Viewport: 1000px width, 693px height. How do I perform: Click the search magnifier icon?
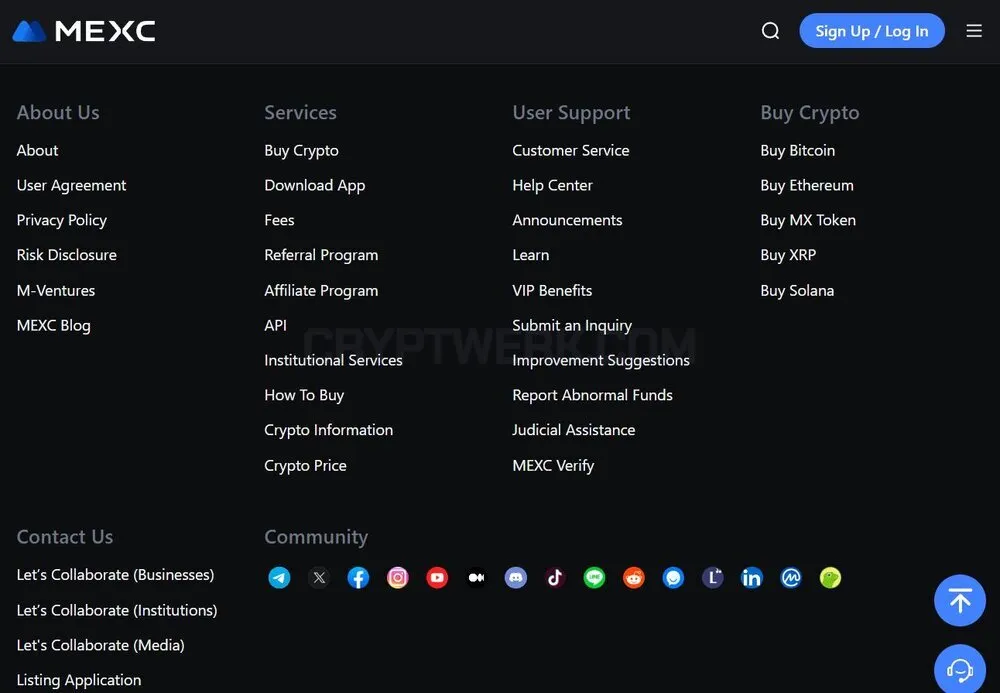click(x=770, y=31)
